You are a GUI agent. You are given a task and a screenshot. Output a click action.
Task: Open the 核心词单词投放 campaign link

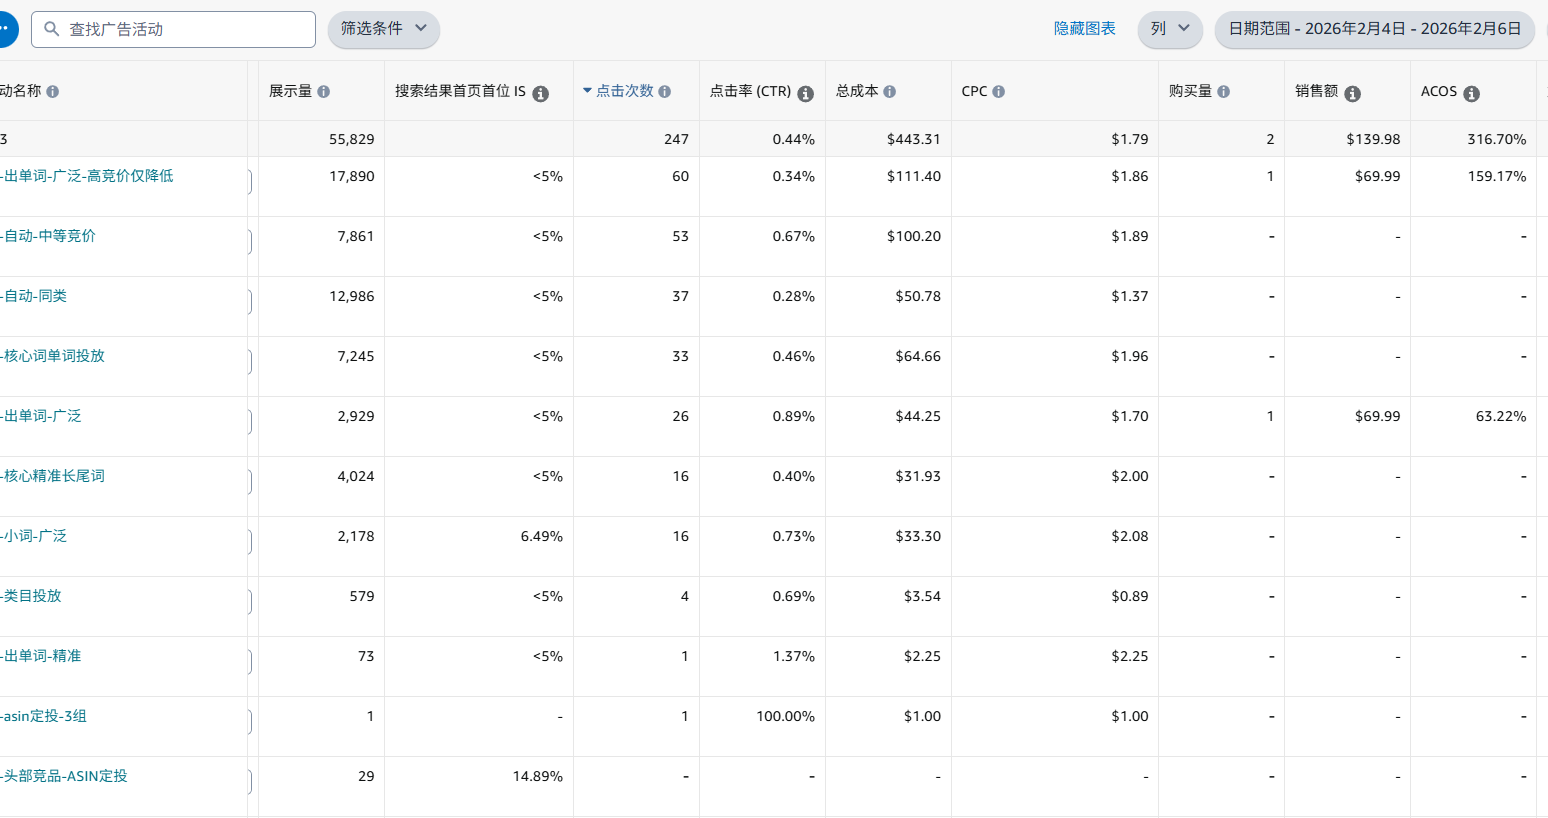pos(54,356)
